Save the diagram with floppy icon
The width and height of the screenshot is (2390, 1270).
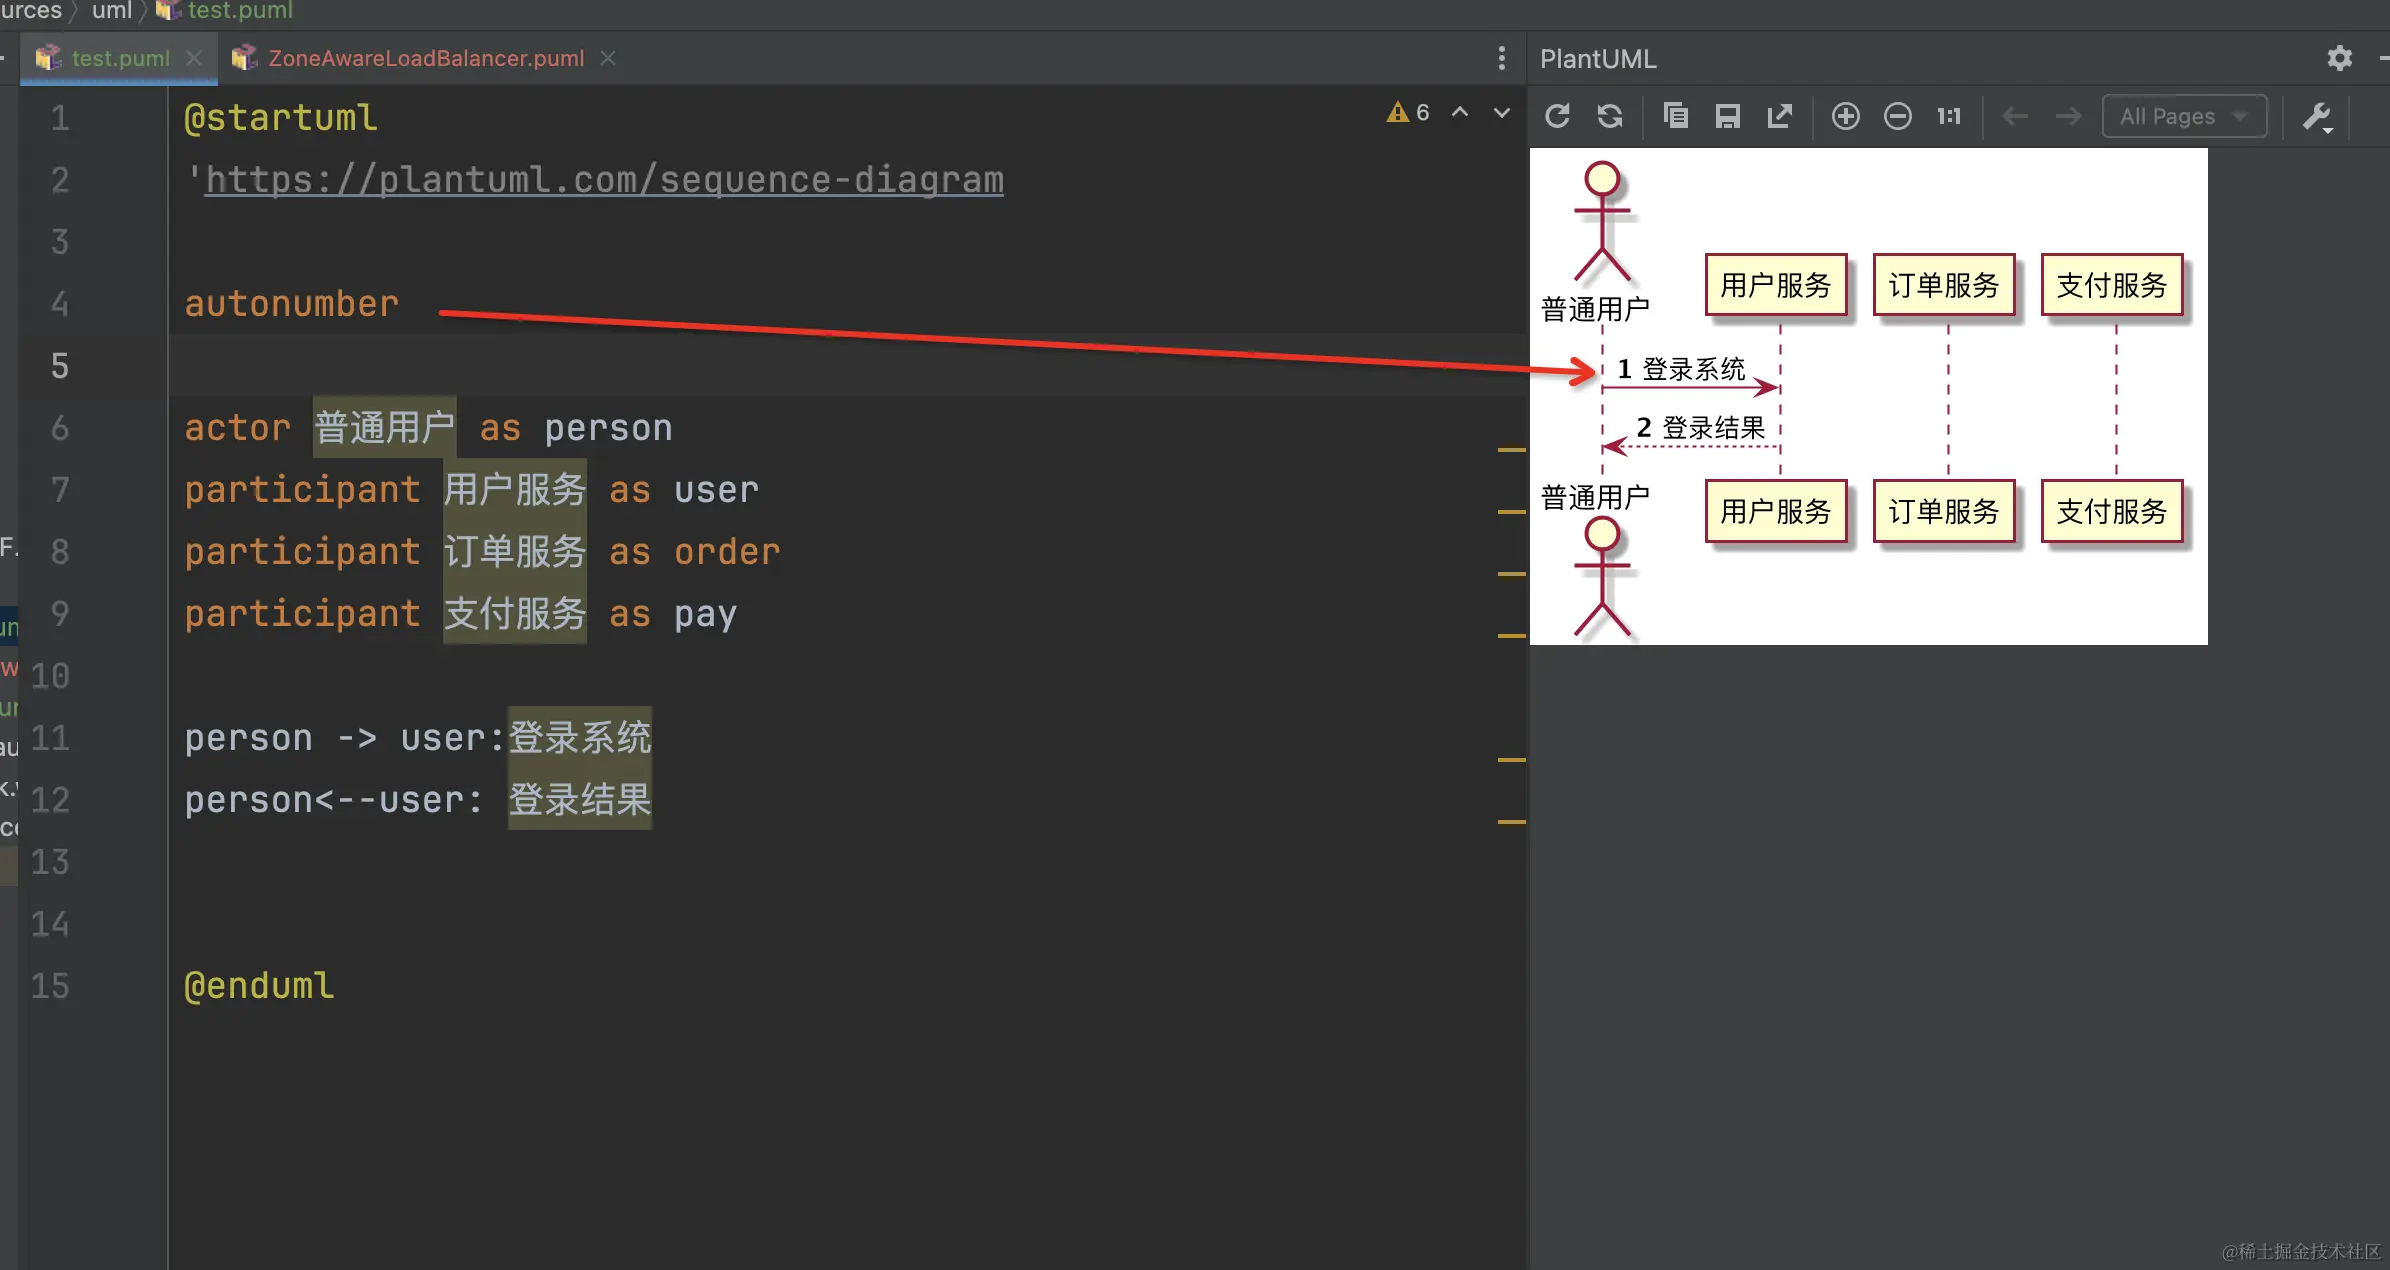tap(1727, 116)
